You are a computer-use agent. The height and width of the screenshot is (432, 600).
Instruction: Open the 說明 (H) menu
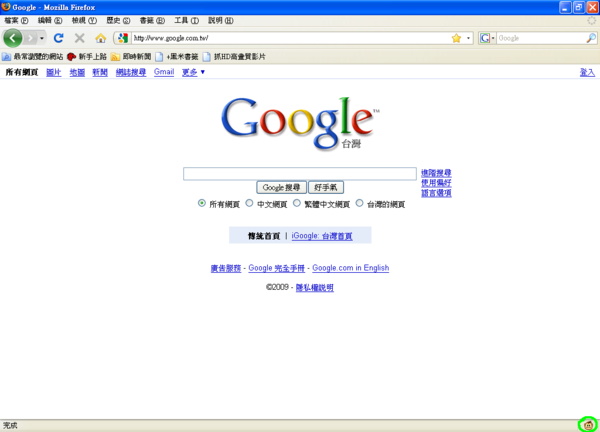[220, 20]
